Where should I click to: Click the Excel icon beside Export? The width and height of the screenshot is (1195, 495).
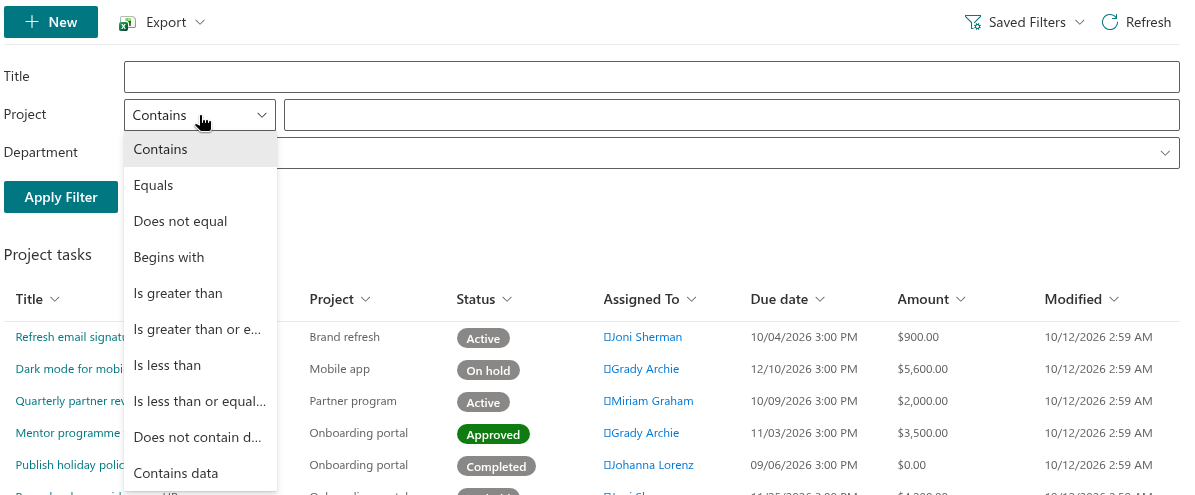[x=127, y=24]
